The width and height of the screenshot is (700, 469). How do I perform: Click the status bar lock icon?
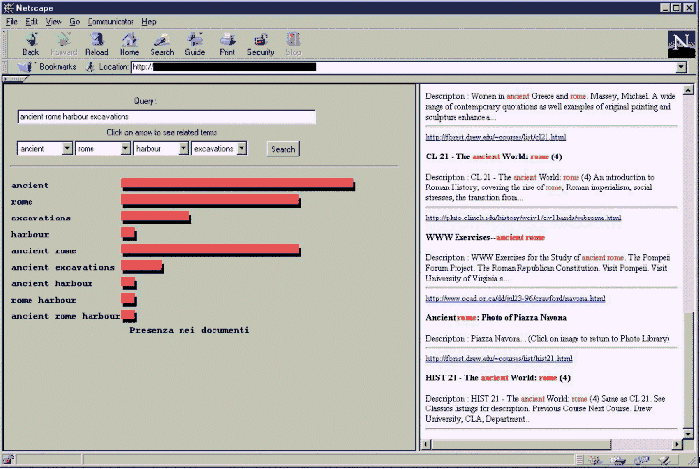[8, 459]
